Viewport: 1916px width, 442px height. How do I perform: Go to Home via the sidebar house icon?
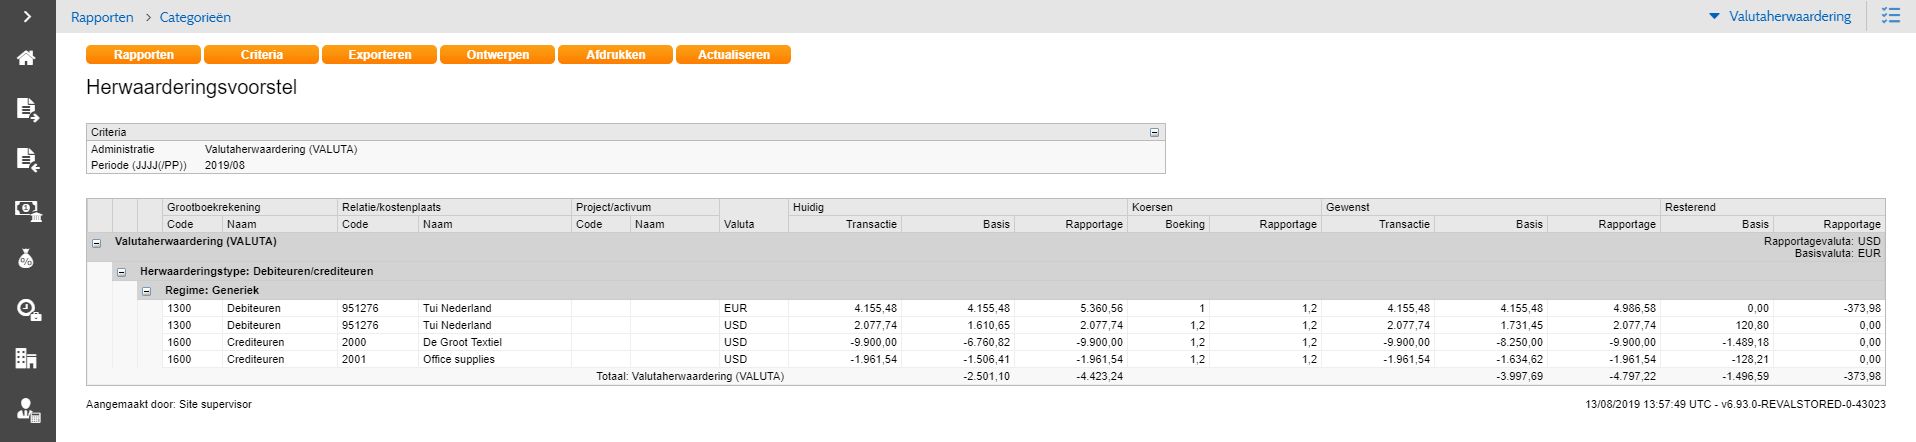click(27, 58)
